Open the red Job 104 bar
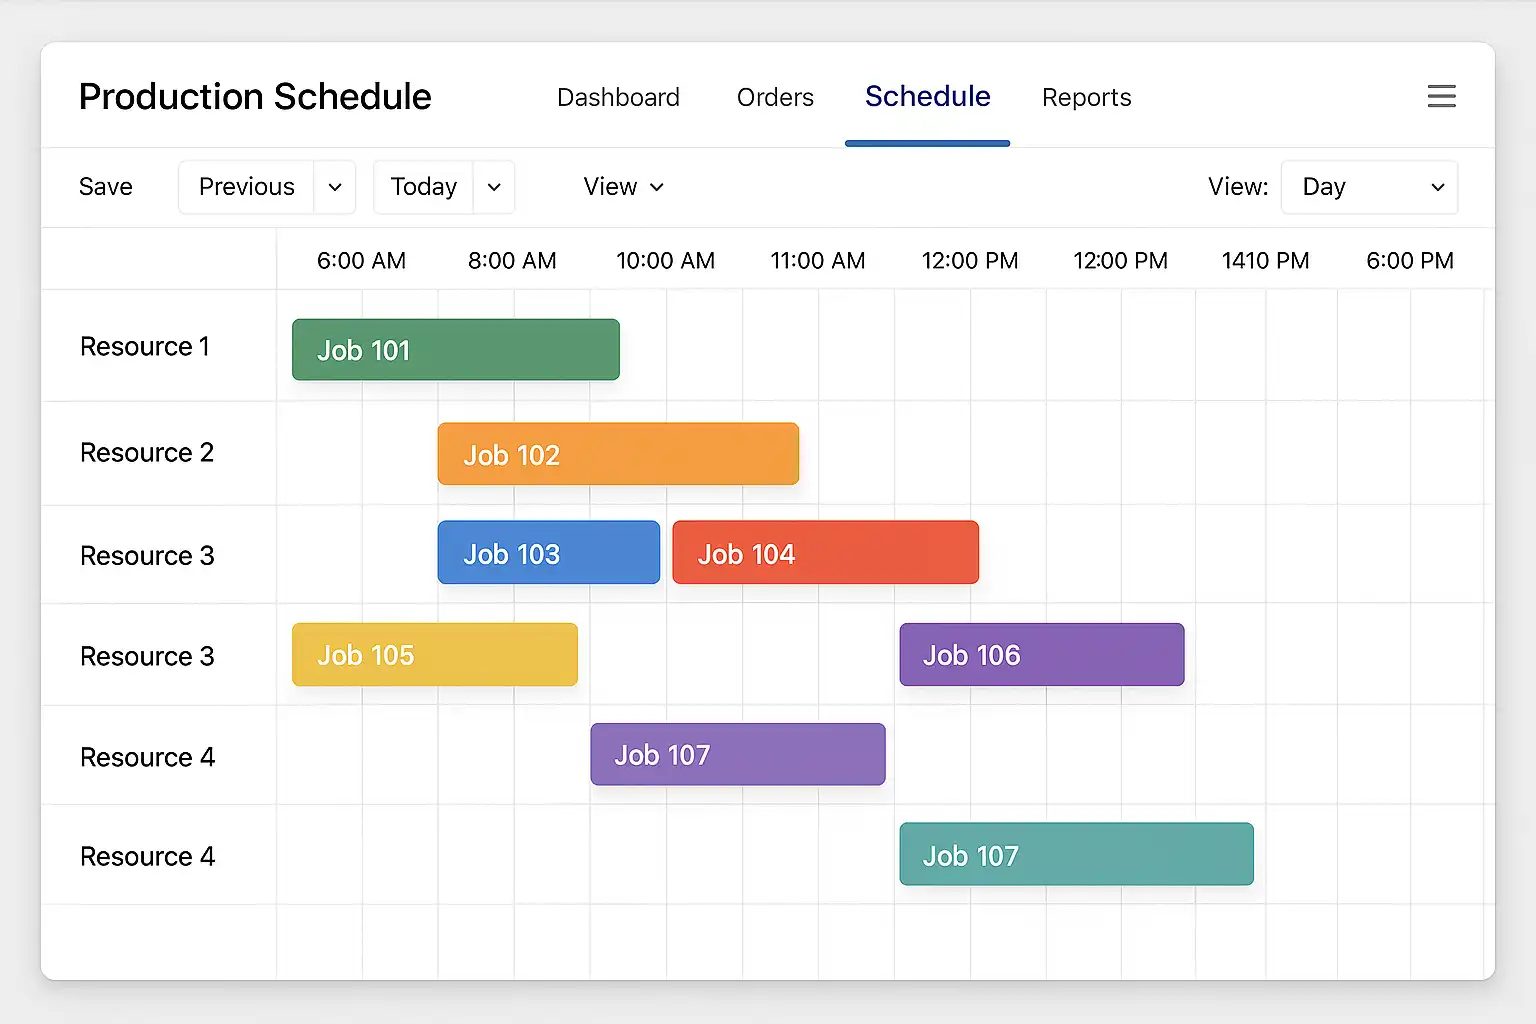1536x1024 pixels. click(825, 553)
